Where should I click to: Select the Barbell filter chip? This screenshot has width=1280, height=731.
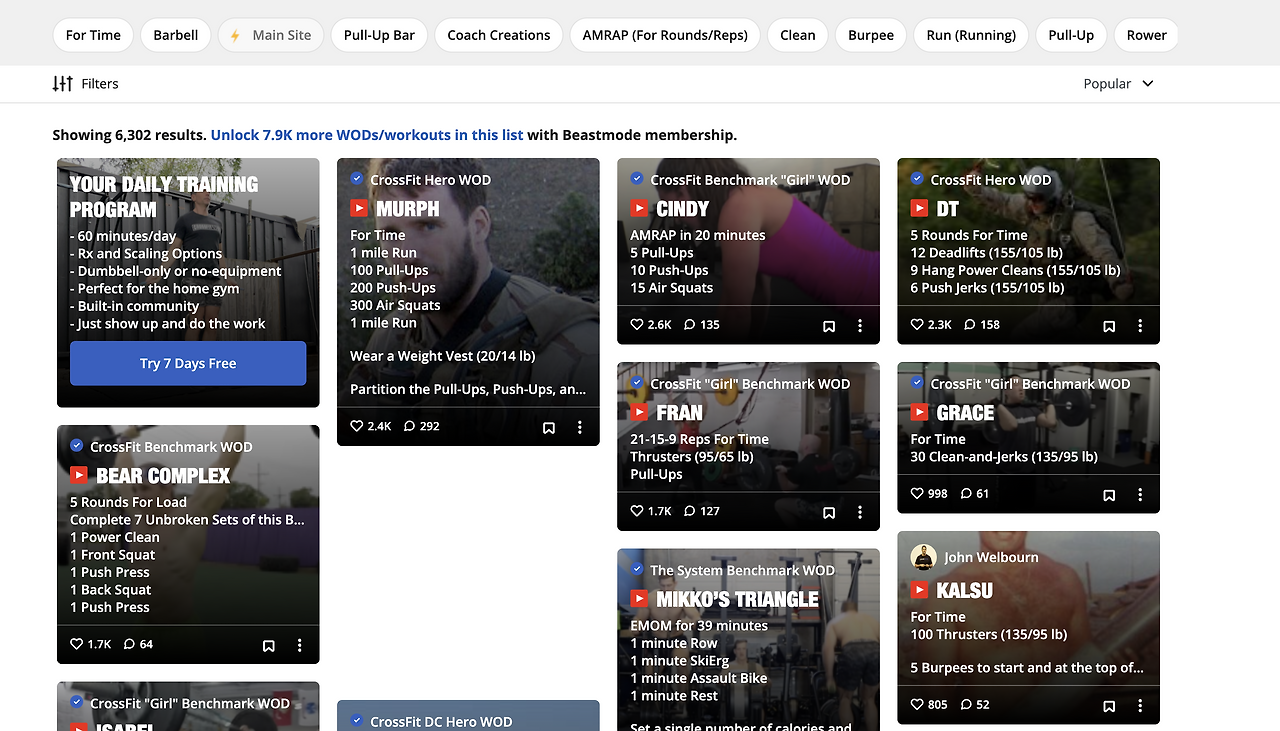pyautogui.click(x=176, y=35)
